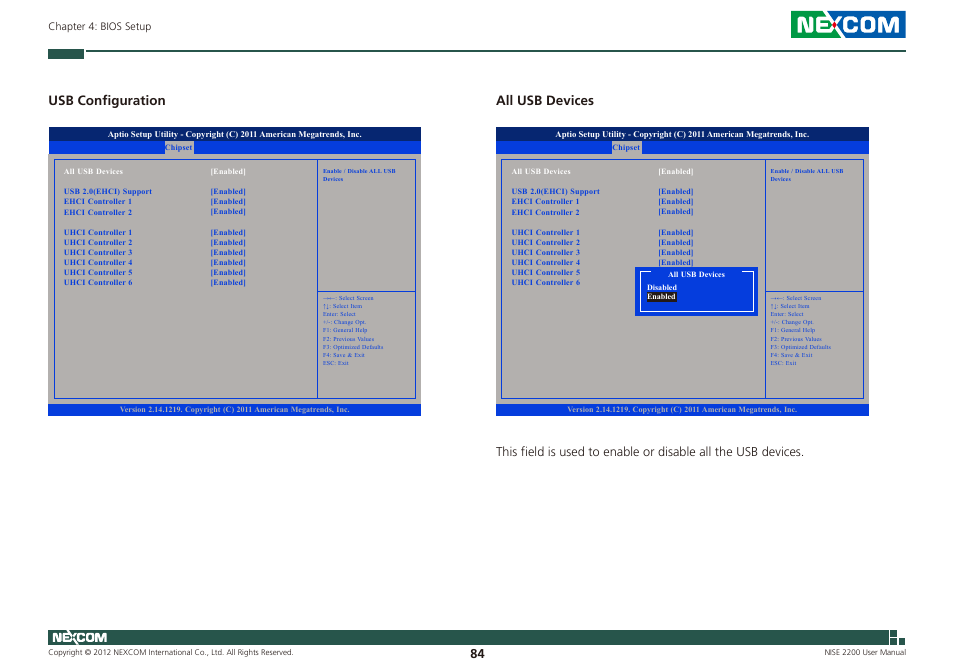Click the NEXCOM logo in the page header
This screenshot has width=954, height=672.
click(848, 24)
